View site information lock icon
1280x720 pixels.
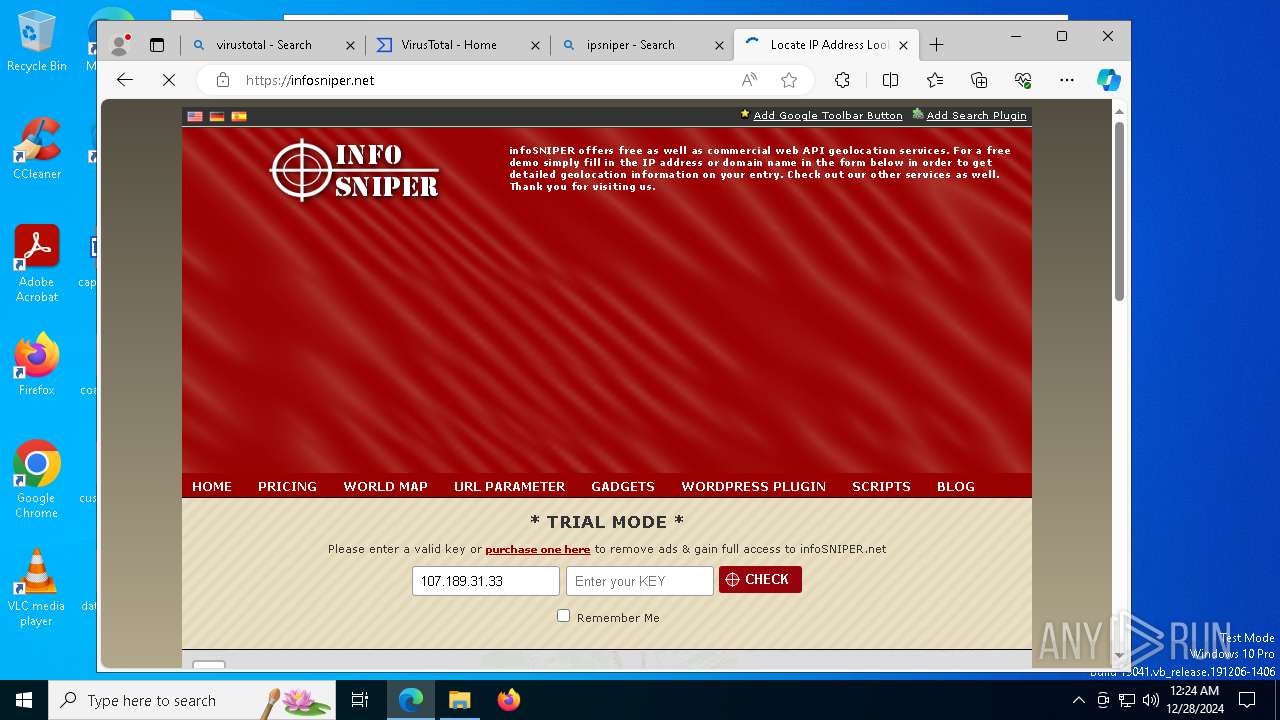coord(223,80)
